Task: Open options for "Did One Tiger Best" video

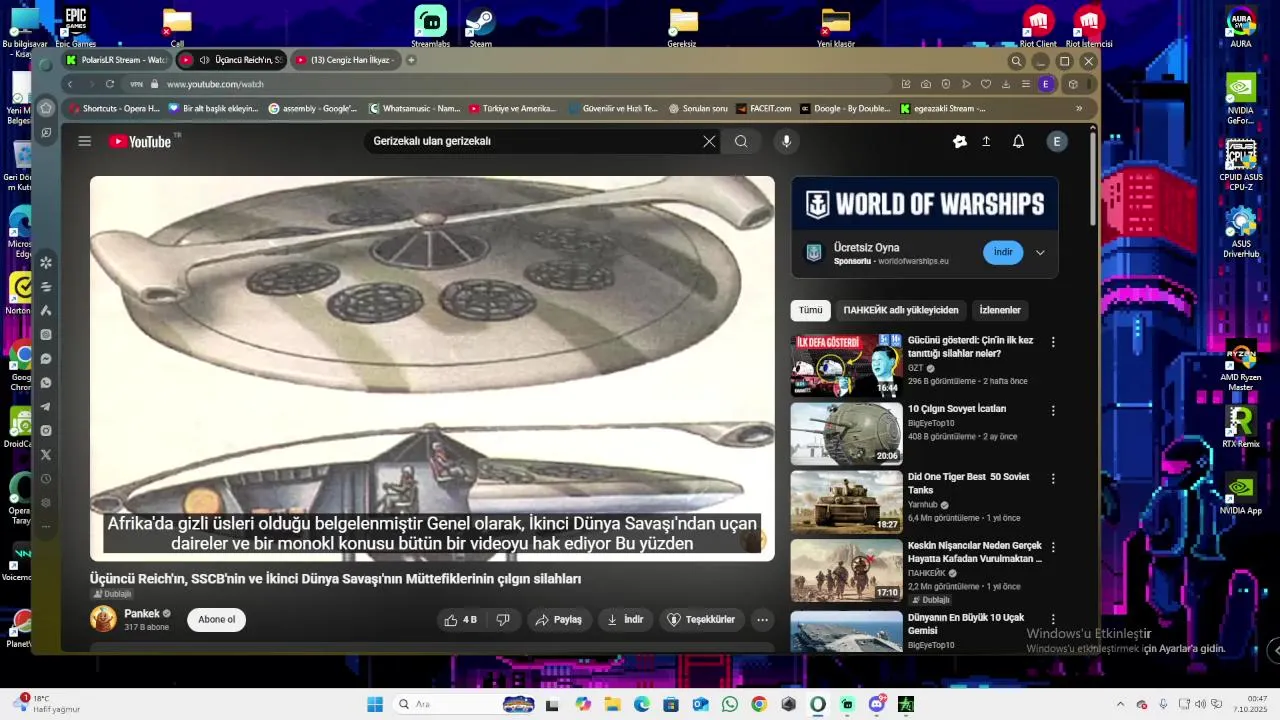Action: click(x=1053, y=479)
